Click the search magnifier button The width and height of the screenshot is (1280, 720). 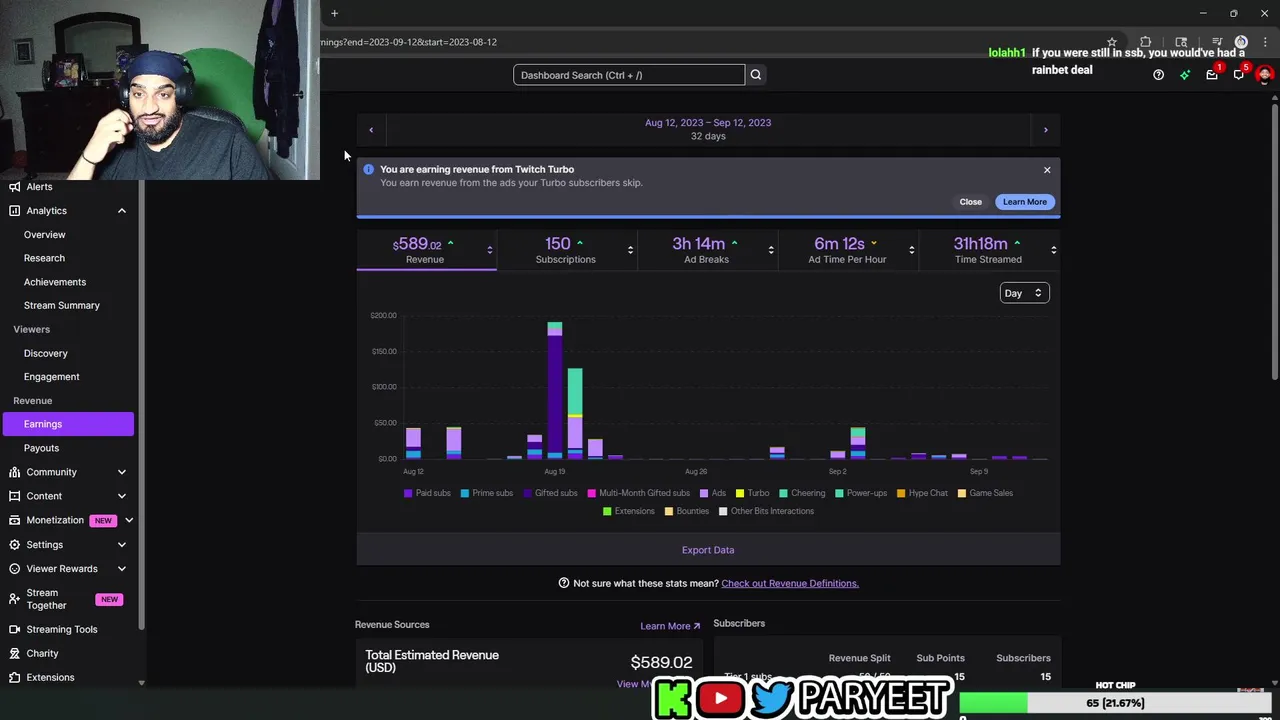756,75
